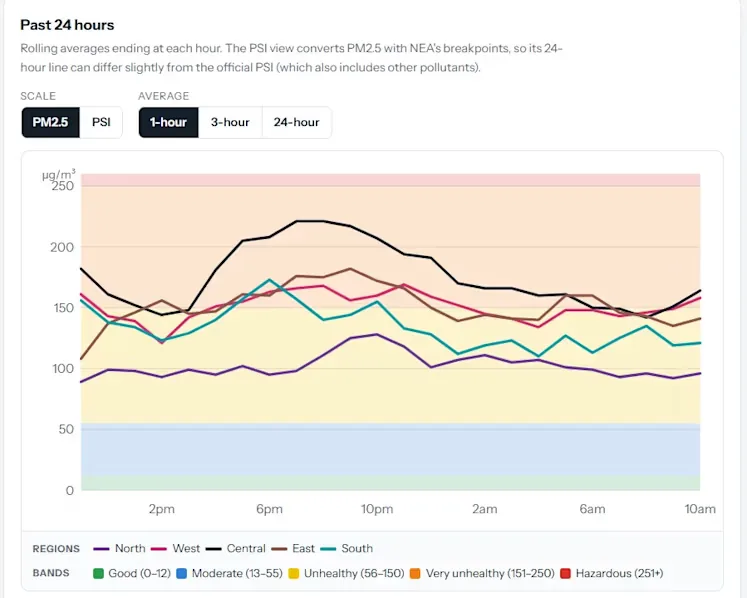747x598 pixels.
Task: Toggle South region in legend
Action: pyautogui.click(x=346, y=548)
